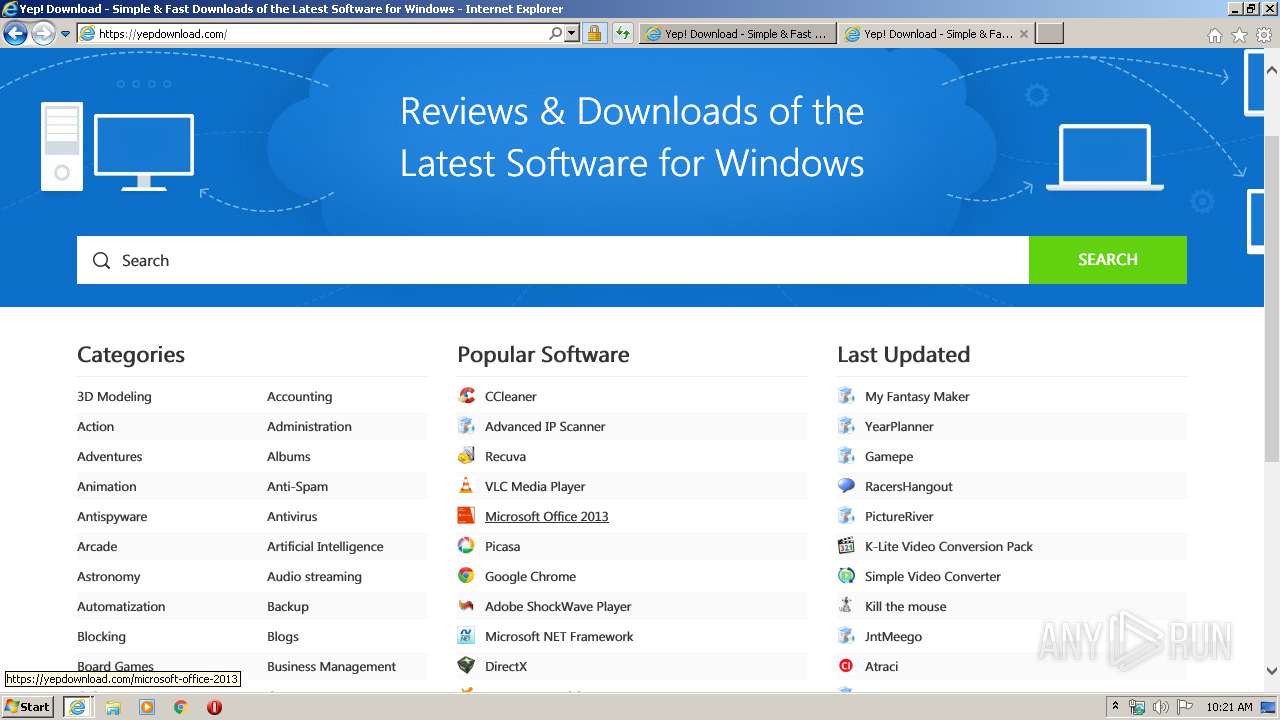Click the Kill the mouse icon
Viewport: 1280px width, 720px height.
click(x=846, y=606)
